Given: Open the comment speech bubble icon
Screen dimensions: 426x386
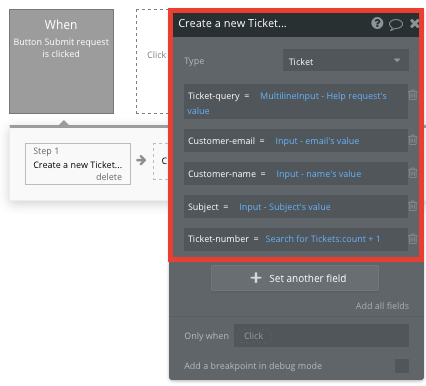Looking at the screenshot, I should [x=396, y=24].
